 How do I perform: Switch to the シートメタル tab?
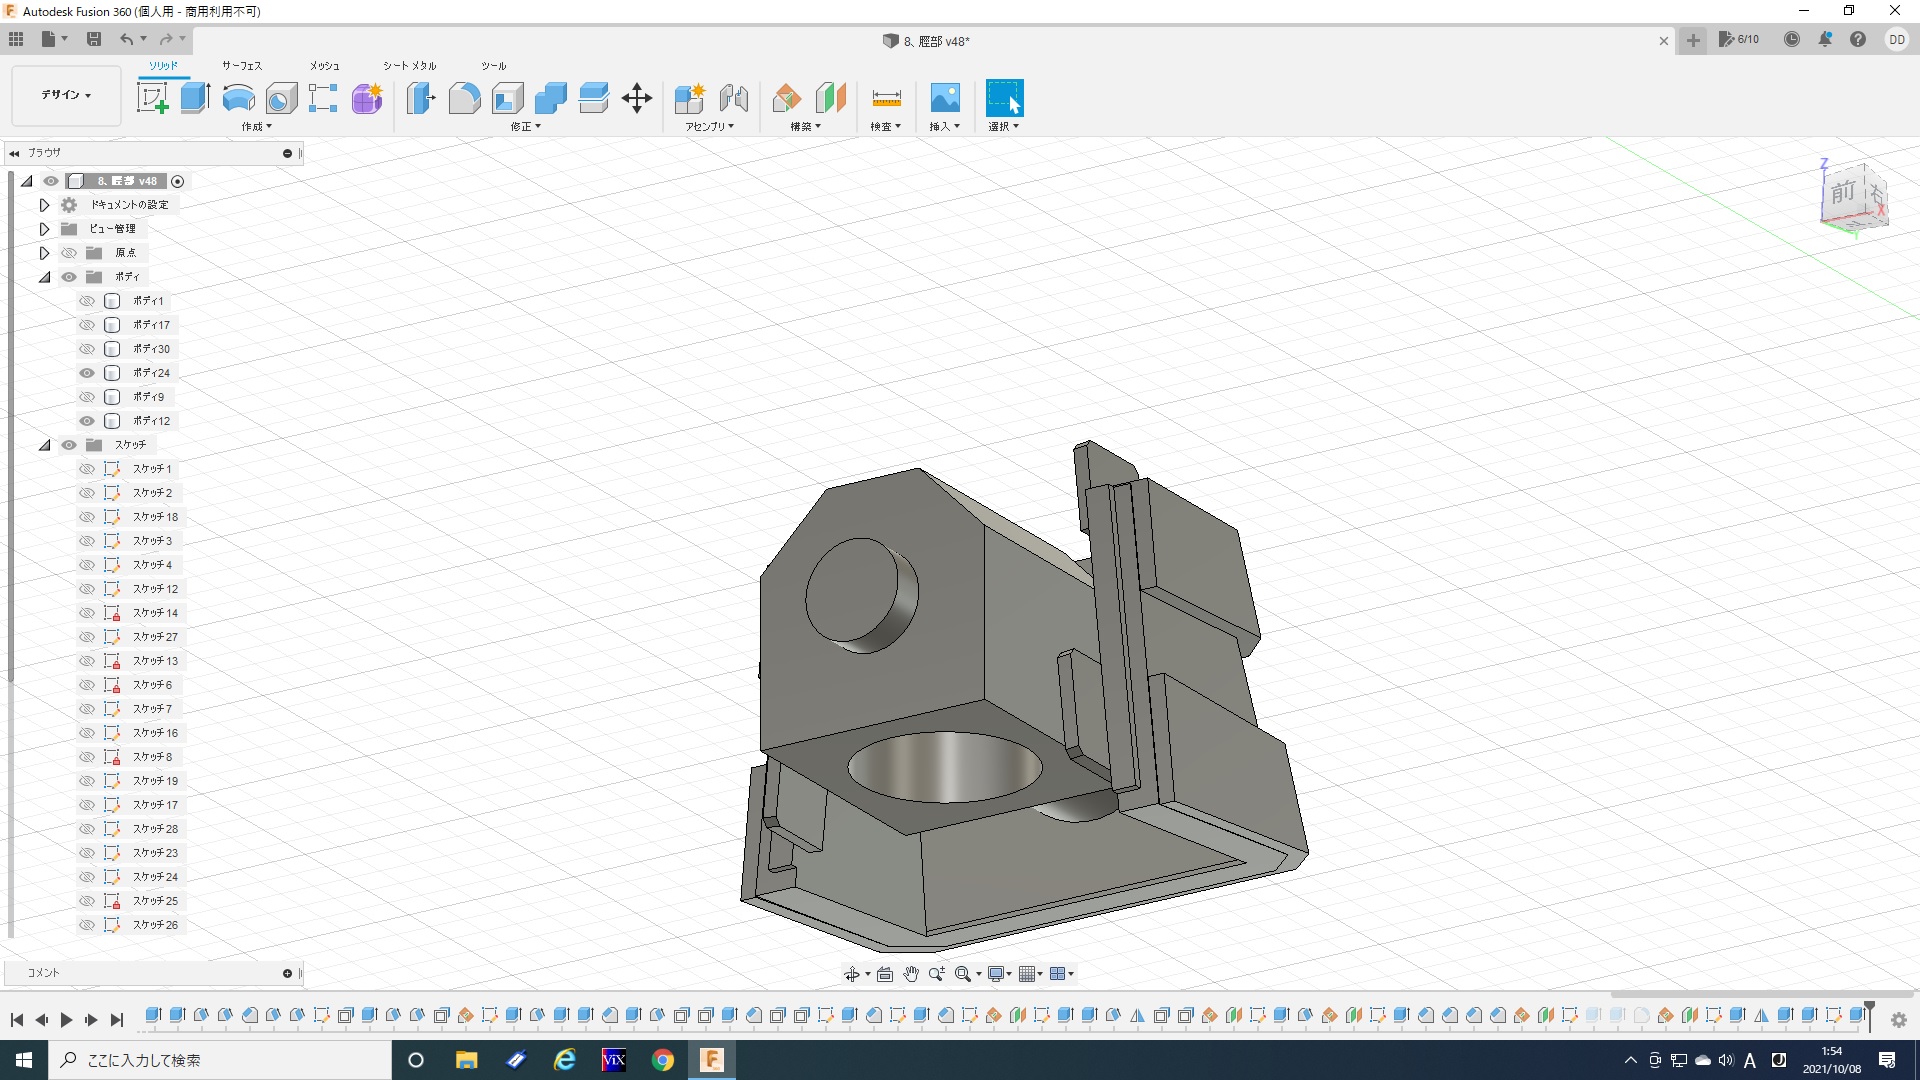pos(409,66)
